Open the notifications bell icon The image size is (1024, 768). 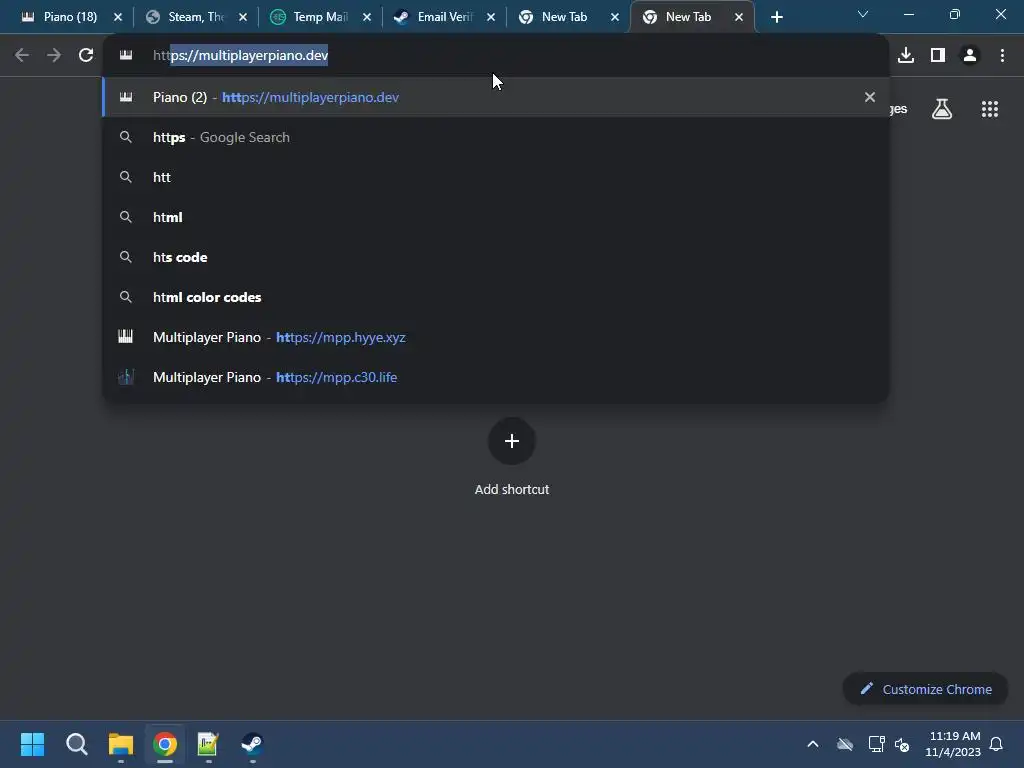(x=996, y=744)
